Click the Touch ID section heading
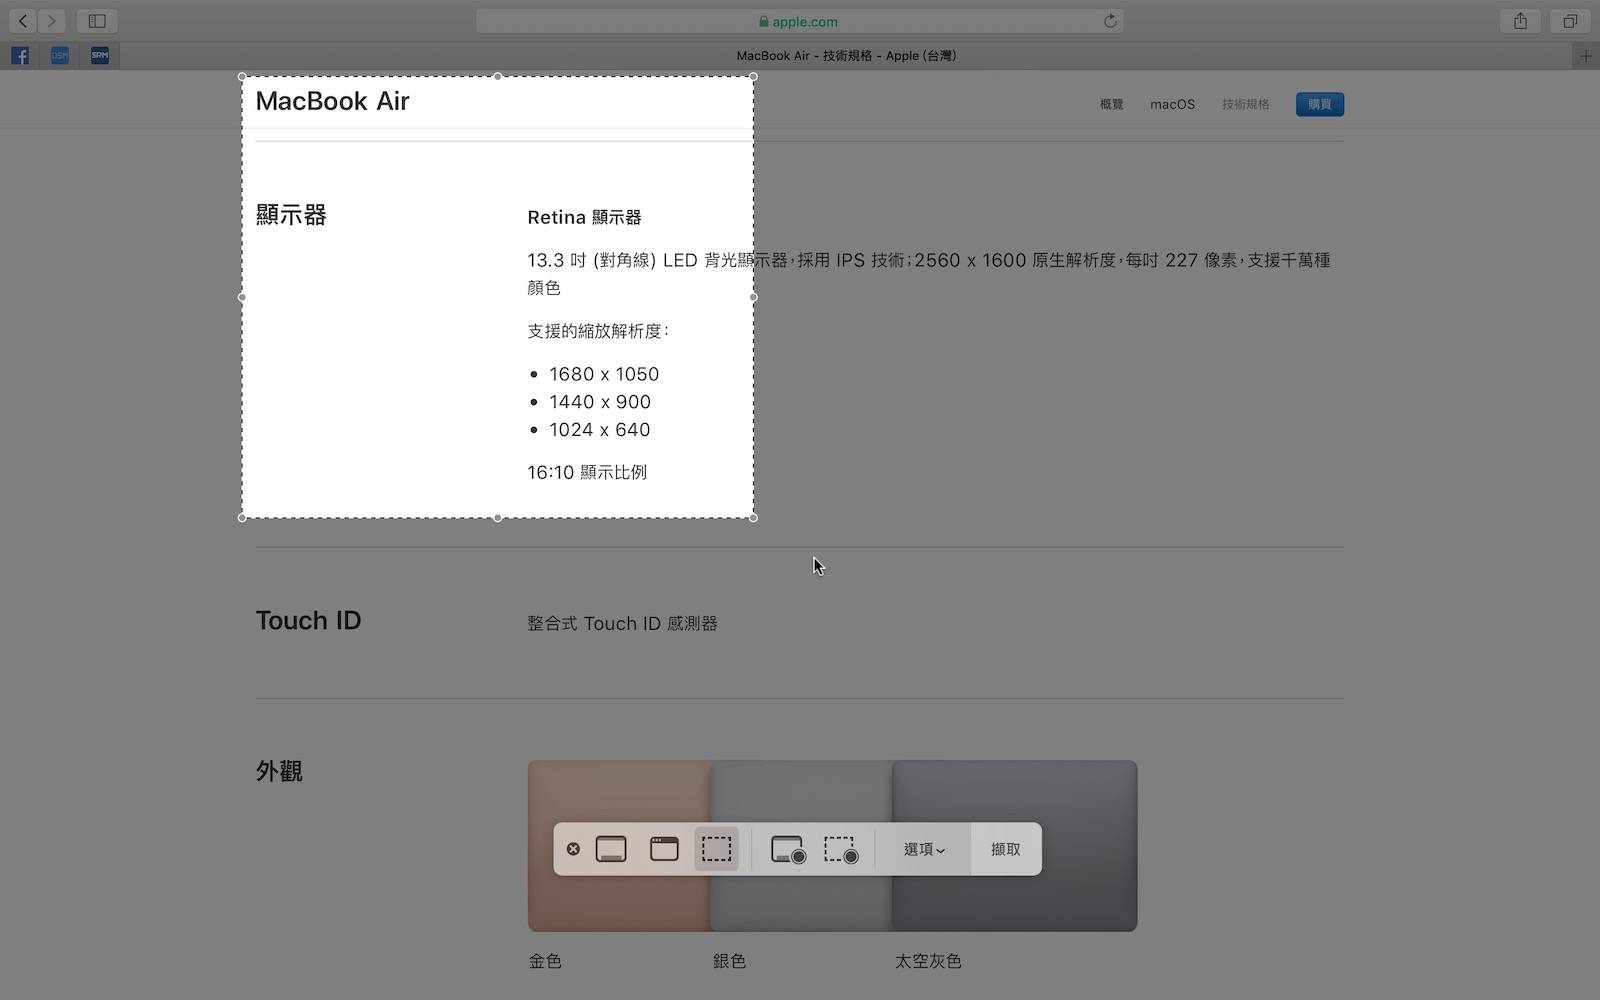Viewport: 1600px width, 1000px height. (308, 621)
